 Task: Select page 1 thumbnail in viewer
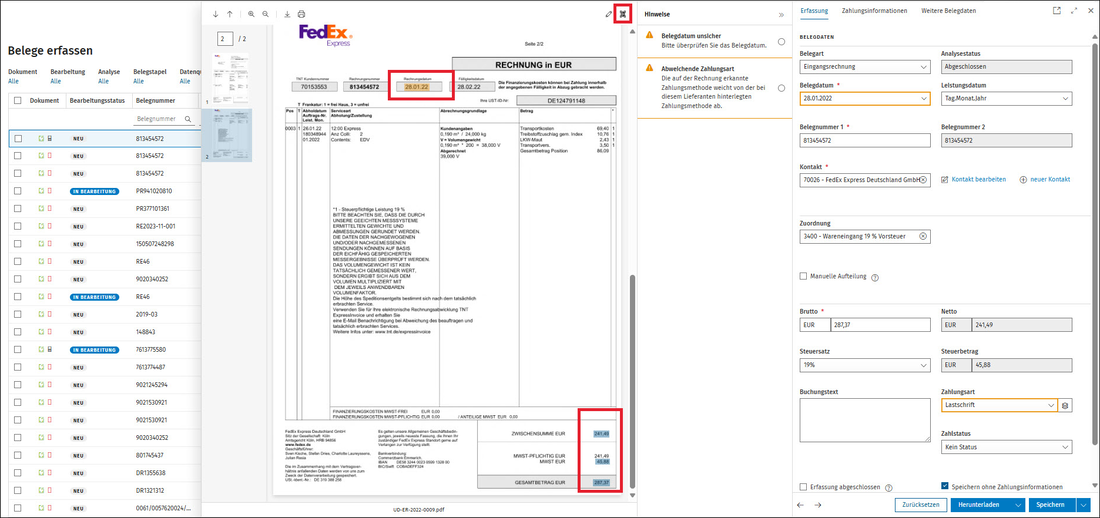[233, 78]
